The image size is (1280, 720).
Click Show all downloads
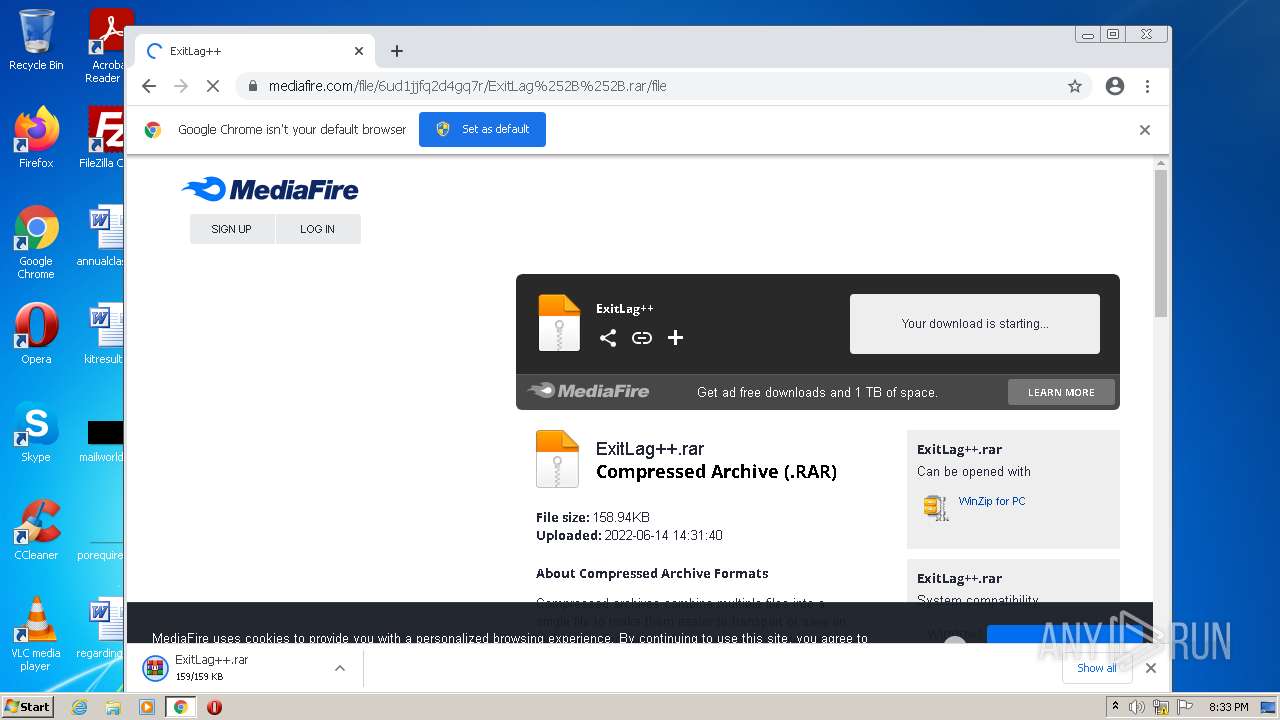[x=1096, y=668]
